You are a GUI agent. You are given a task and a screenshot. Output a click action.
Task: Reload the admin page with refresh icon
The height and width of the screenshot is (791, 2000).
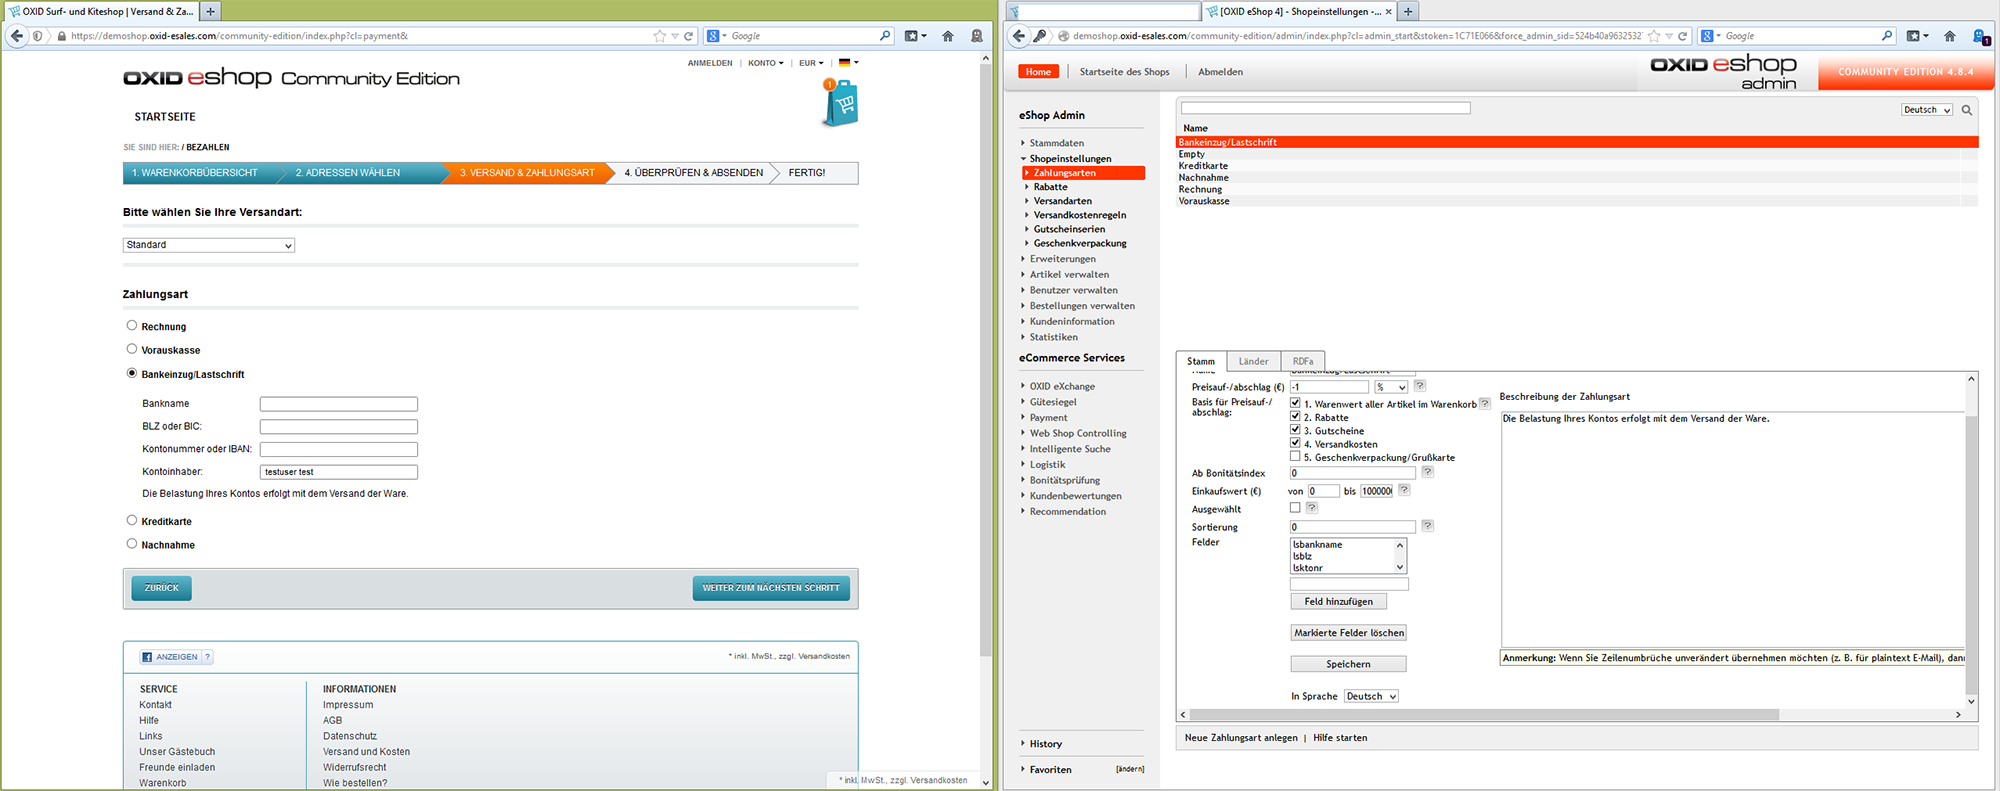point(1683,36)
